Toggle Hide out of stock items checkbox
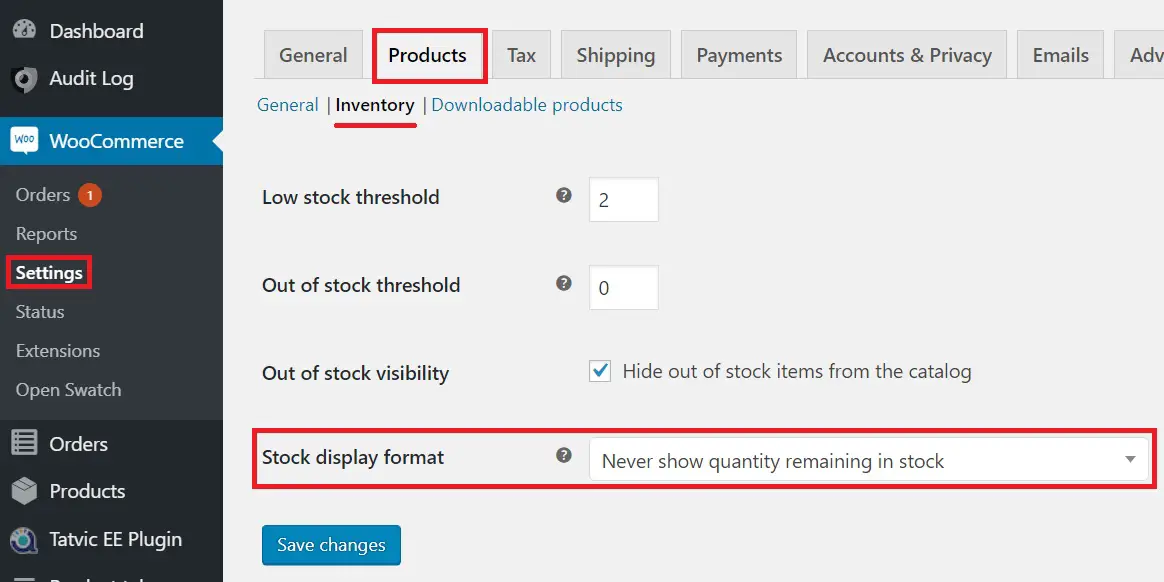The image size is (1164, 582). (600, 371)
